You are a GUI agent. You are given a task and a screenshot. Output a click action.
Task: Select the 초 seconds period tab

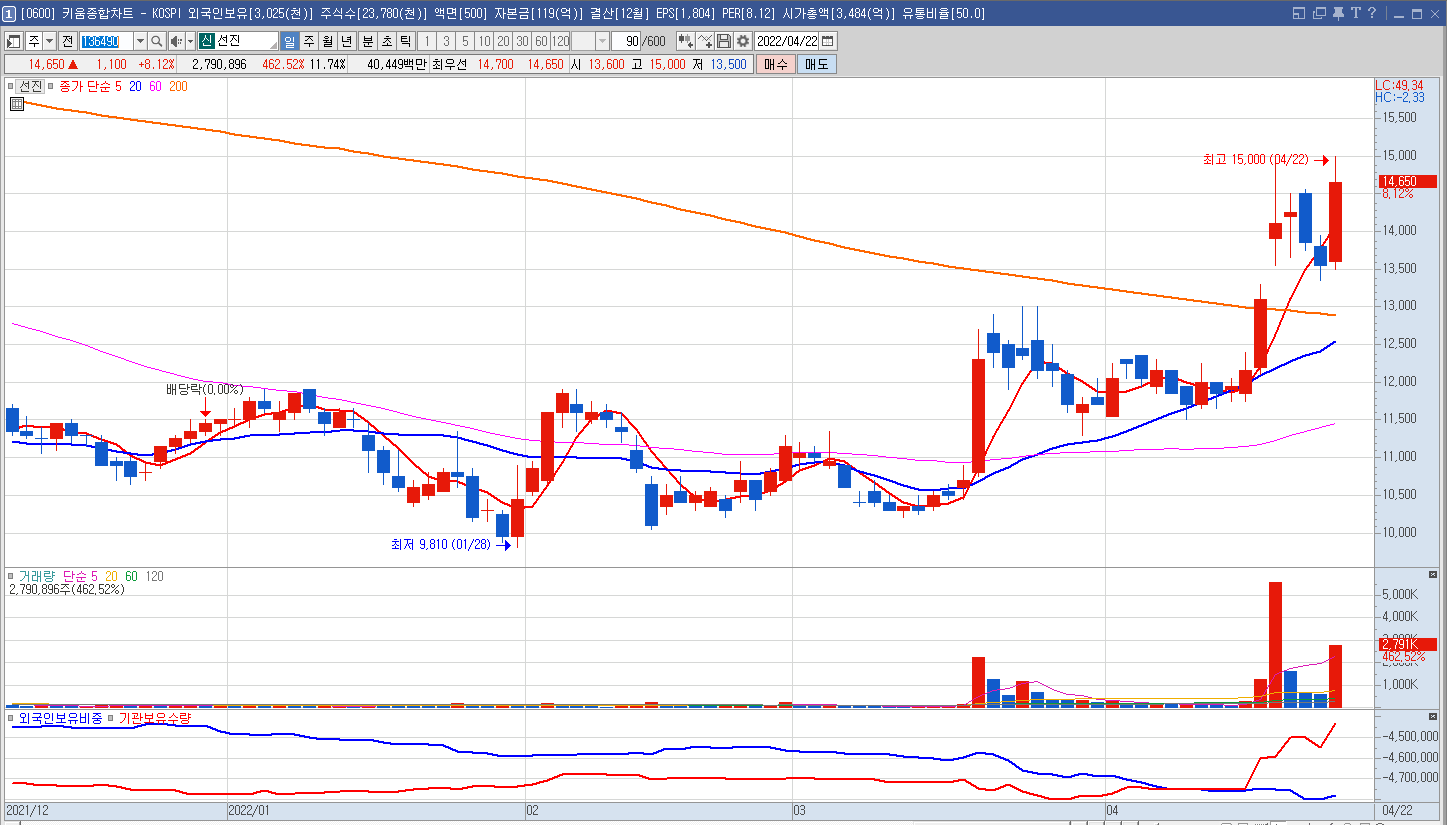click(386, 41)
